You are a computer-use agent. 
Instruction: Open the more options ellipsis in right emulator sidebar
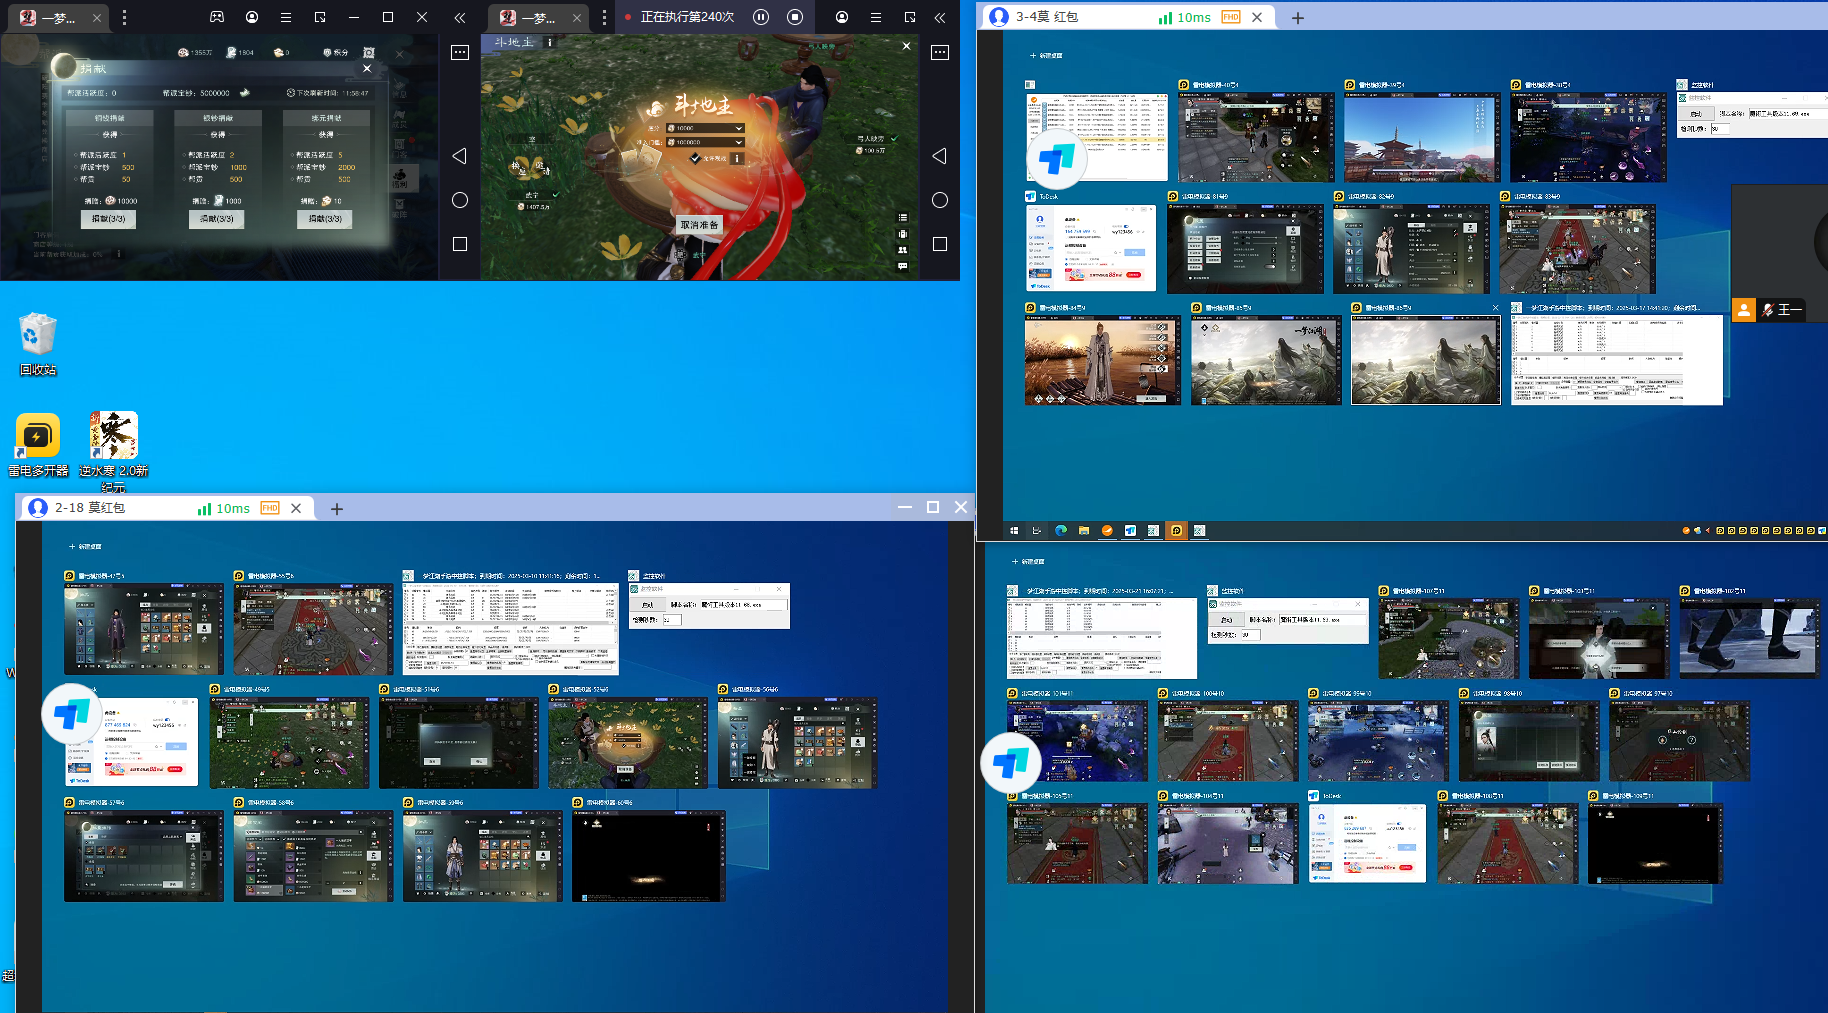pyautogui.click(x=940, y=53)
